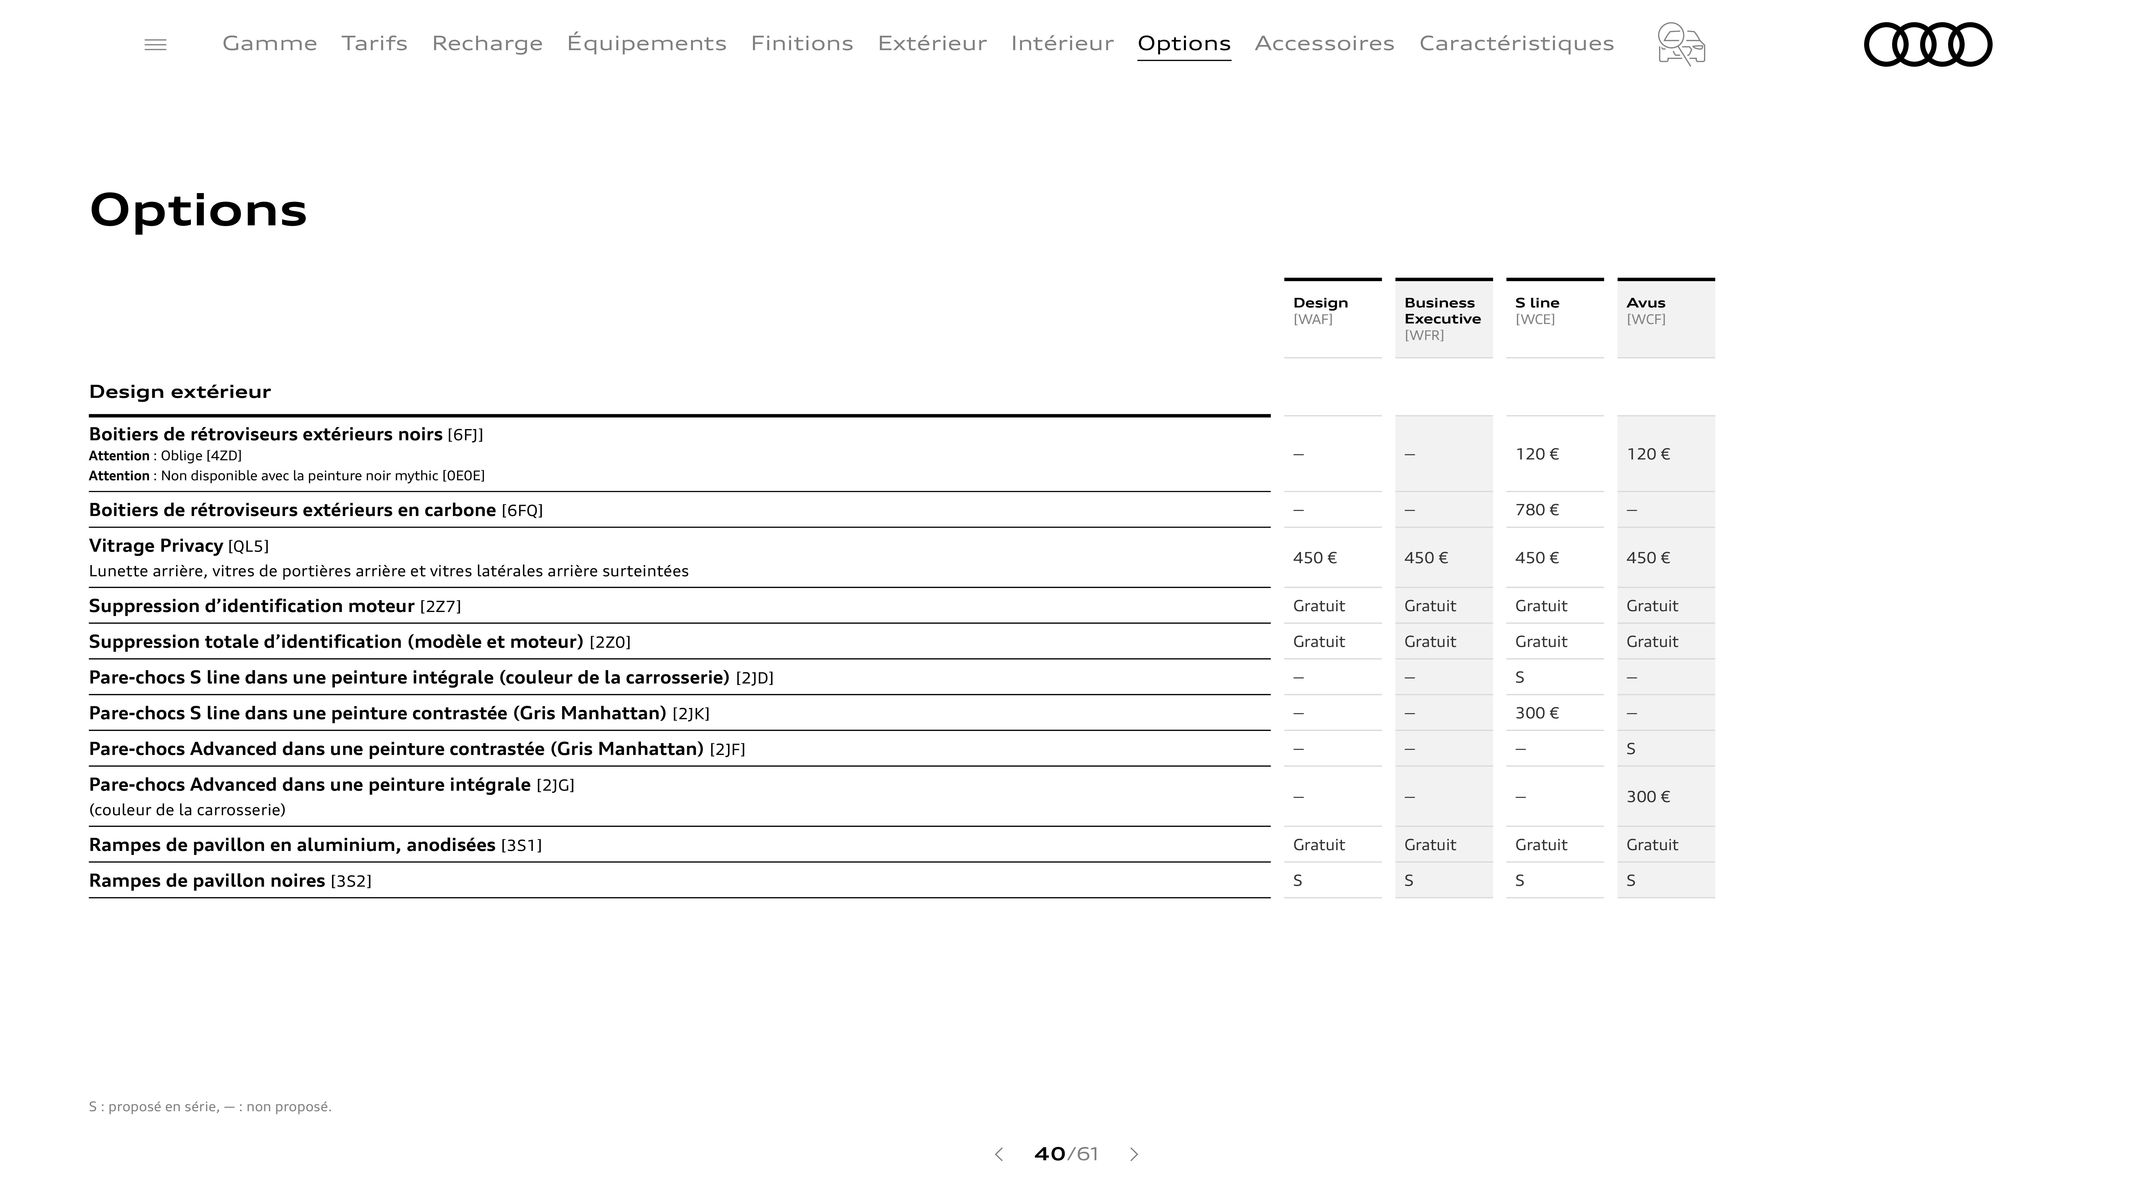Screen dimensions: 2133x1200
Task: Click the noir mythic [0E0E] warning note
Action: coord(287,476)
